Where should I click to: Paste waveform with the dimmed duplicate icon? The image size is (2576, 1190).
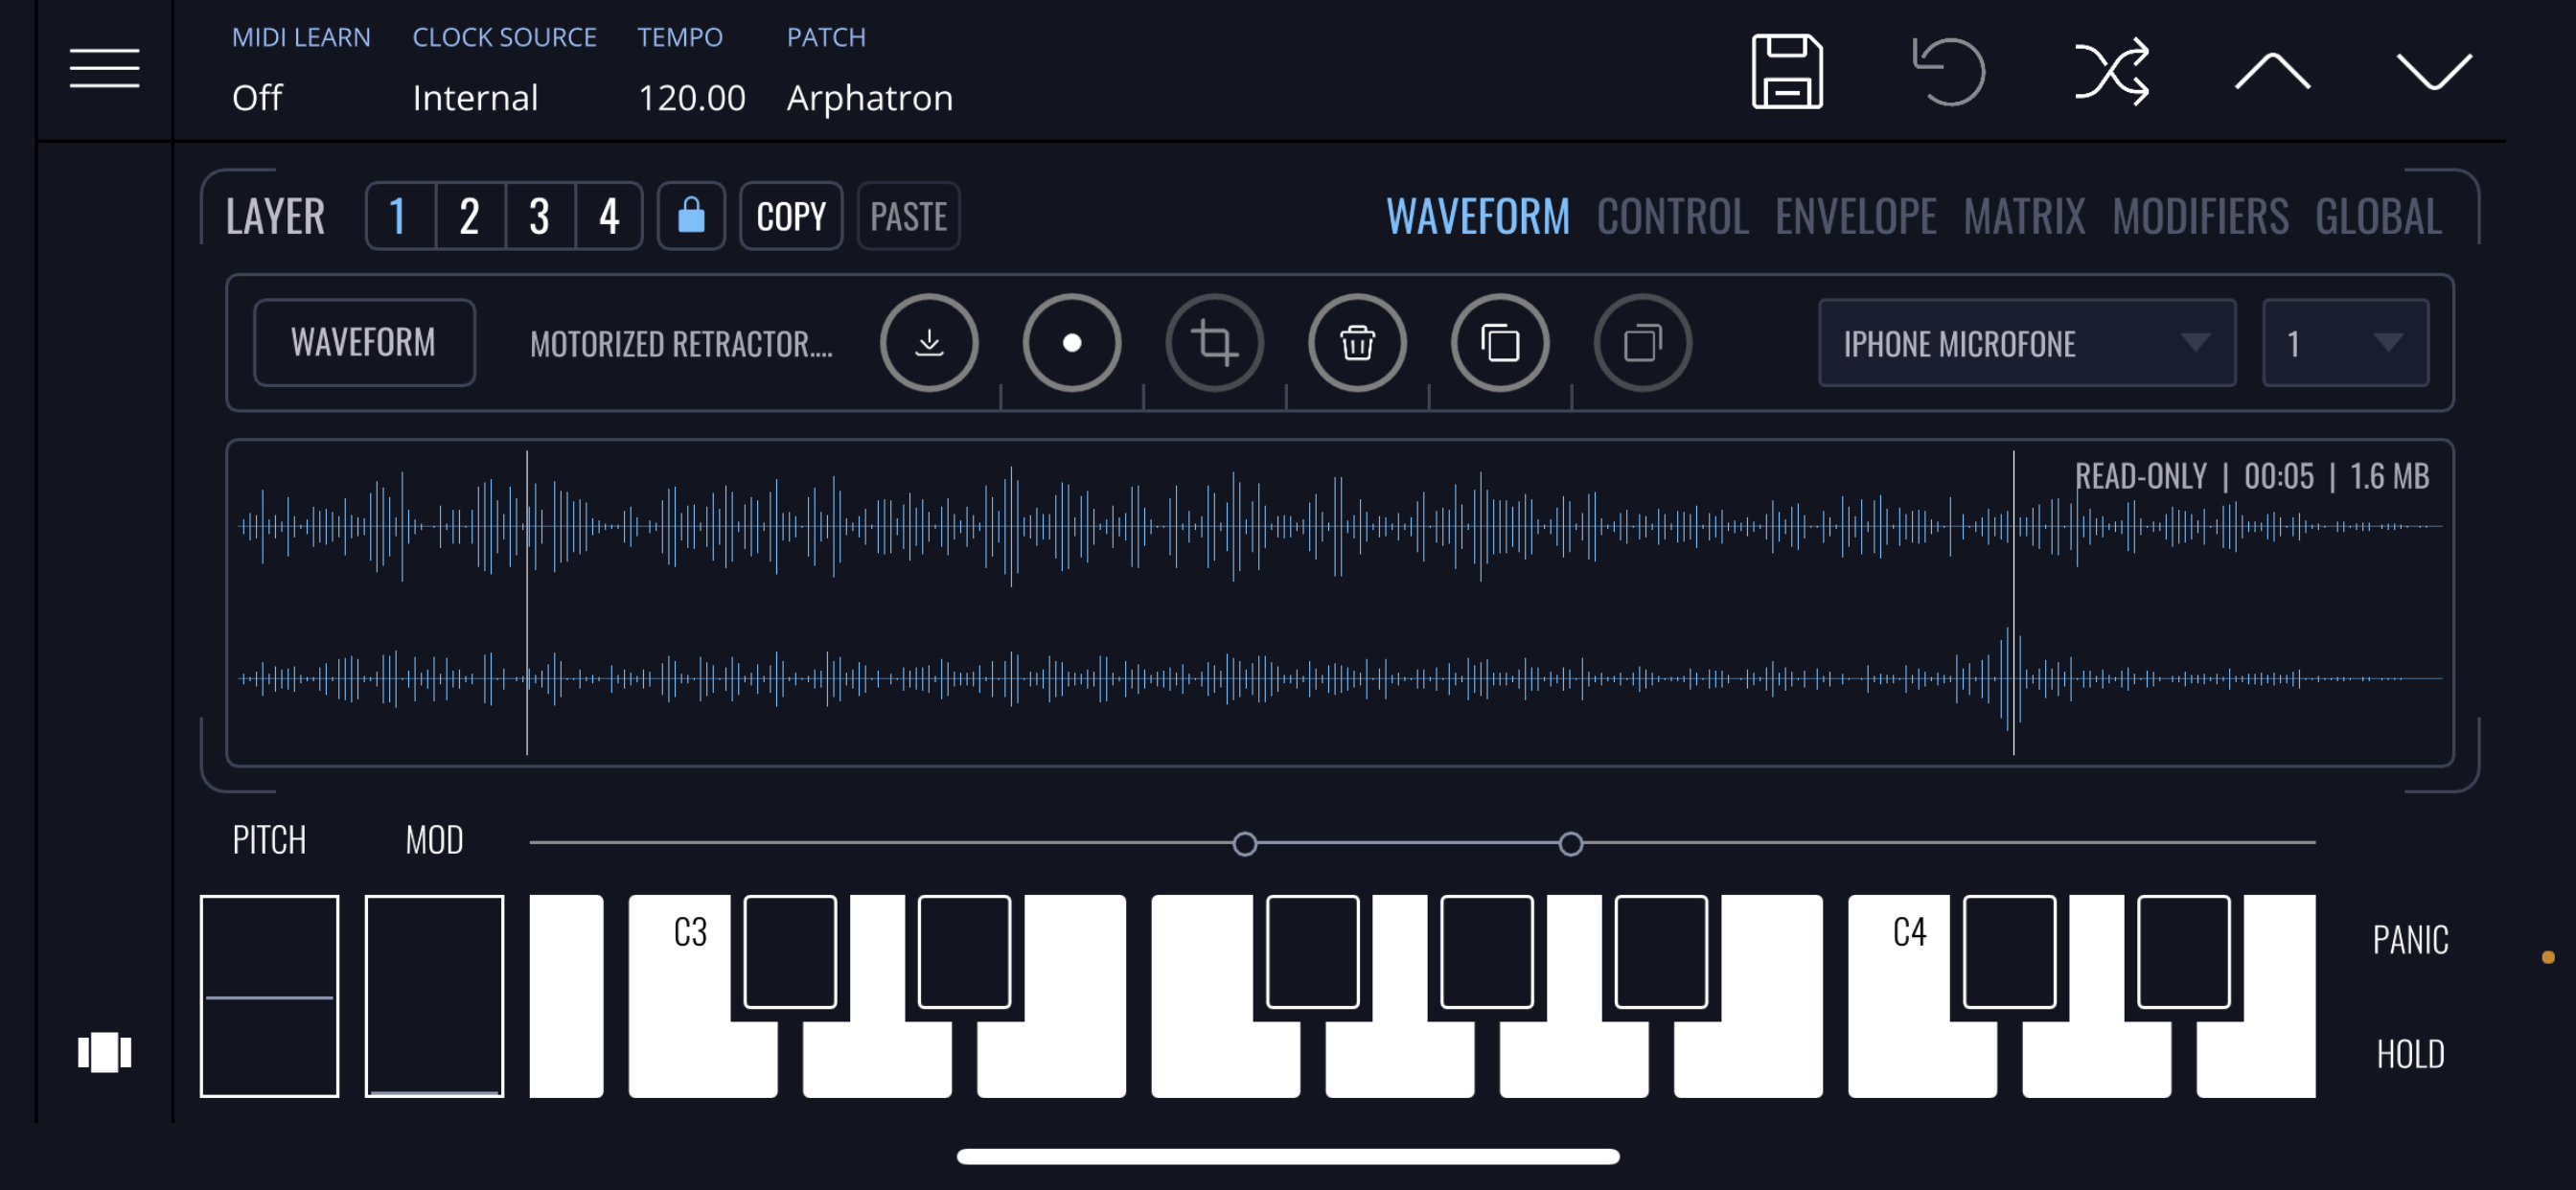point(1642,343)
